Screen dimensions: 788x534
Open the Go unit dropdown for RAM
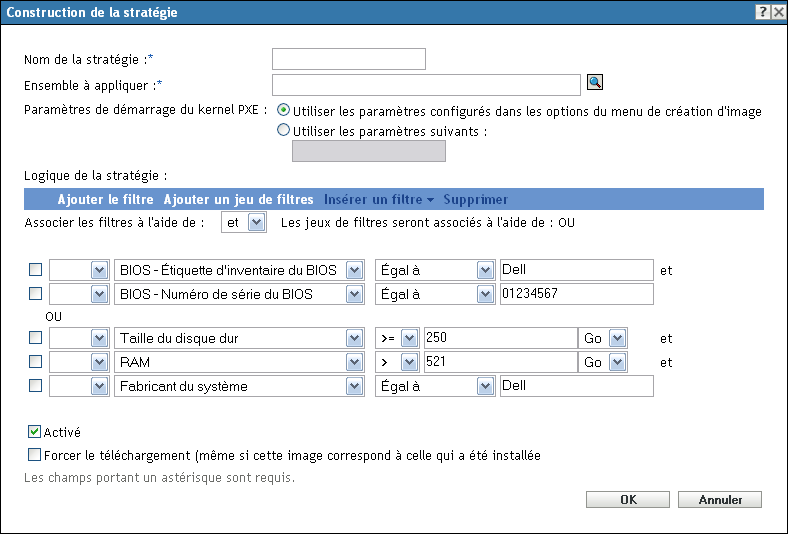[x=617, y=362]
